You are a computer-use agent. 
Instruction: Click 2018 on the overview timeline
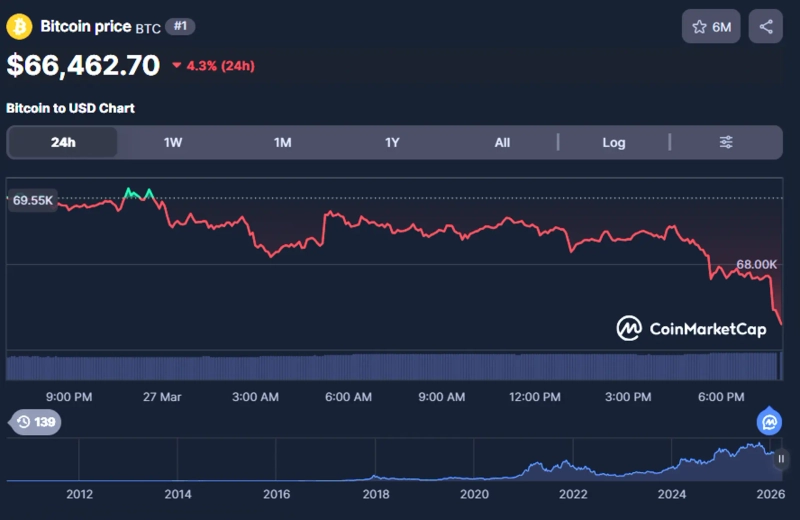[x=375, y=494]
